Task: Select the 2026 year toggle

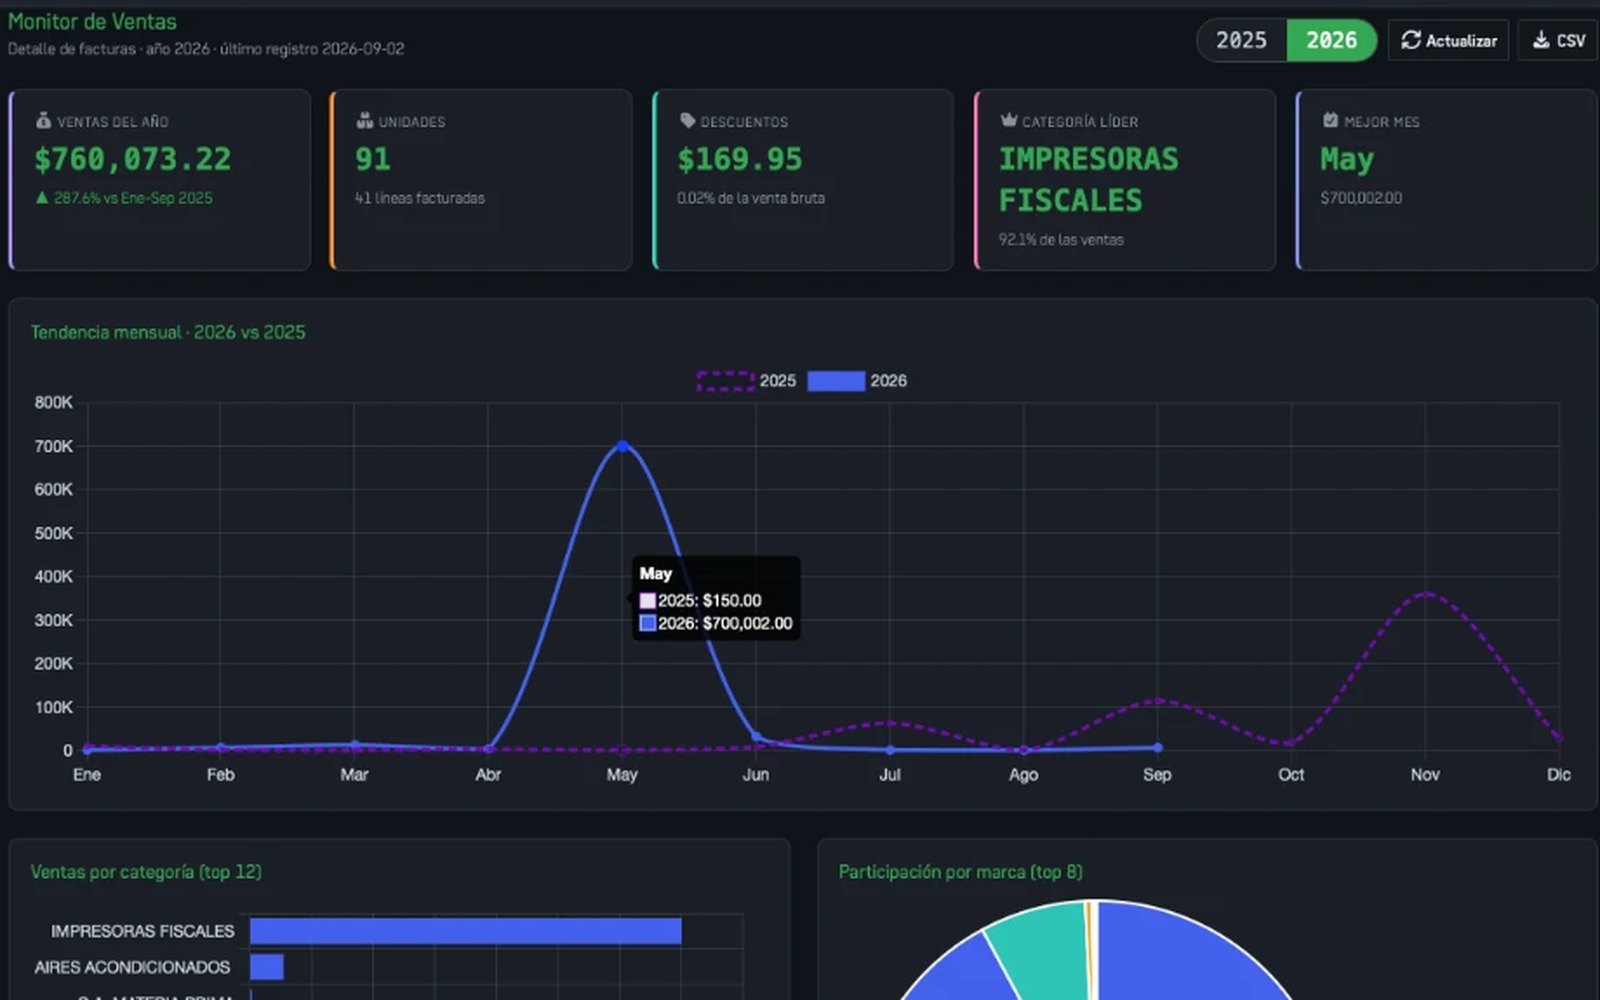Action: [1331, 40]
